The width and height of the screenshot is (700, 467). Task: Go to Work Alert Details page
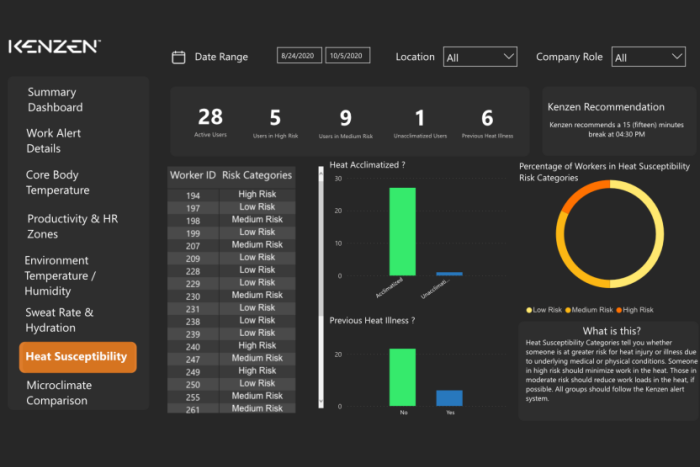[x=53, y=141]
